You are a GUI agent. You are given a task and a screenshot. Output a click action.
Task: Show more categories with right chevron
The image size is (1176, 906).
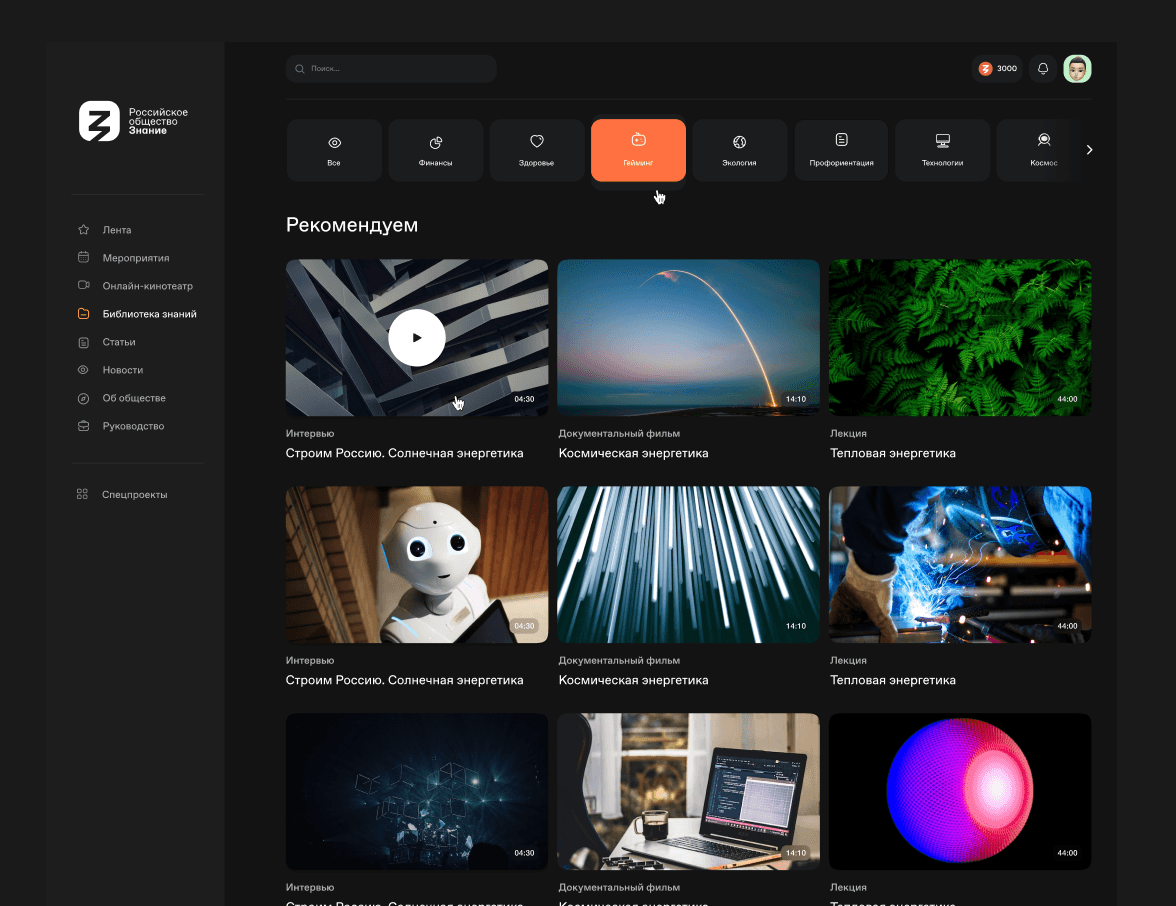(x=1089, y=150)
